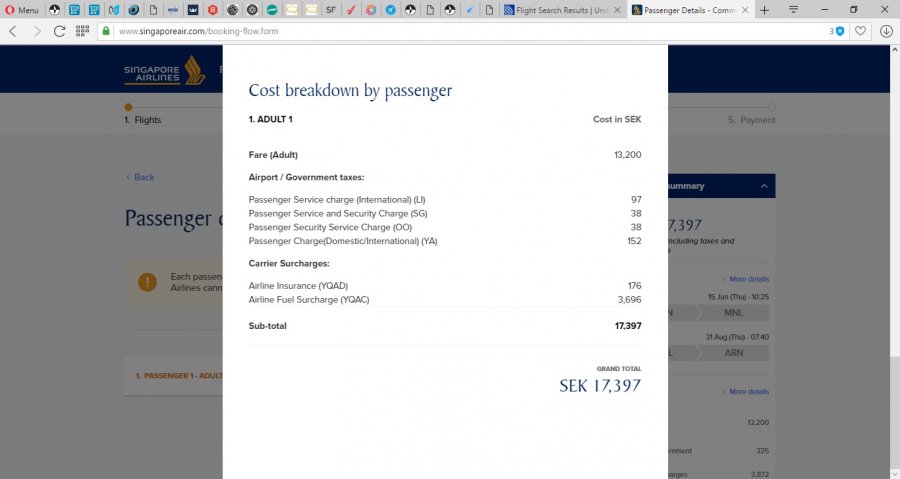This screenshot has width=900, height=479.
Task: Click the browser Back arrow
Action: point(12,31)
